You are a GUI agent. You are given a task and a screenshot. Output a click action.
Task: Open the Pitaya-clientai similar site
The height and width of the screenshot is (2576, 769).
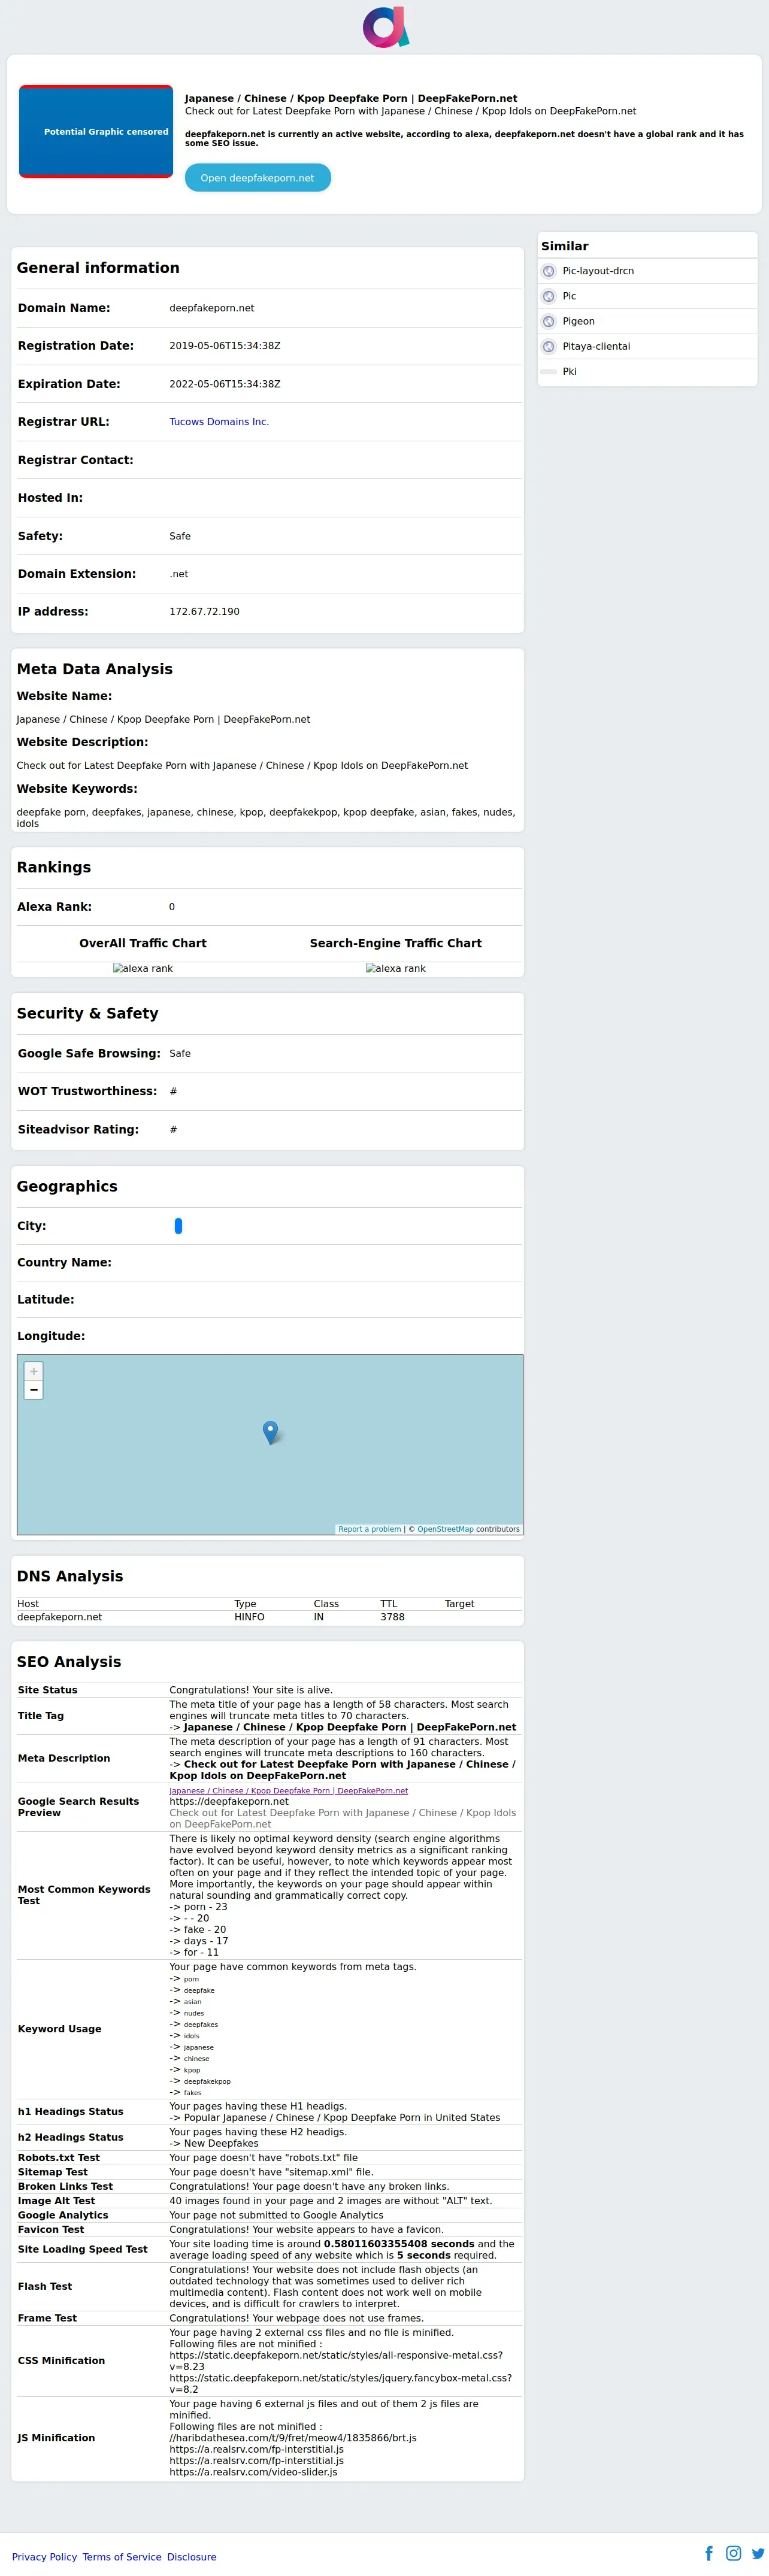(x=596, y=346)
